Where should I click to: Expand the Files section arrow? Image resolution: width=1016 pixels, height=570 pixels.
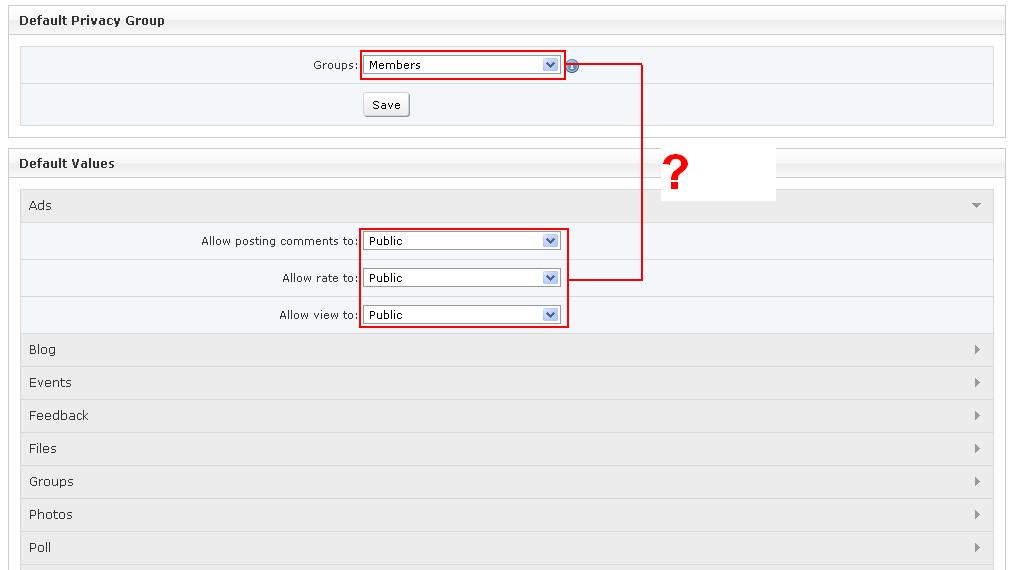(977, 449)
